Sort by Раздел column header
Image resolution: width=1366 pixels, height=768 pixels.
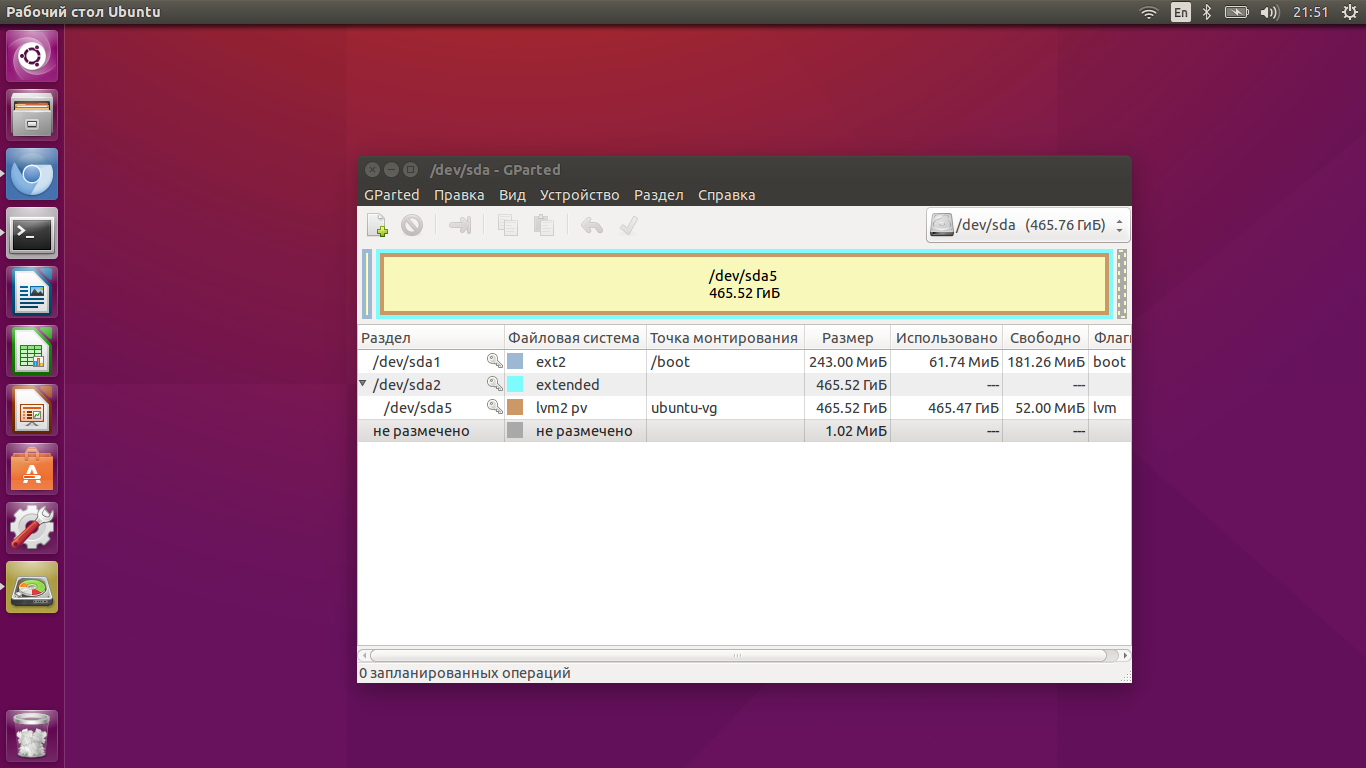[x=431, y=338]
